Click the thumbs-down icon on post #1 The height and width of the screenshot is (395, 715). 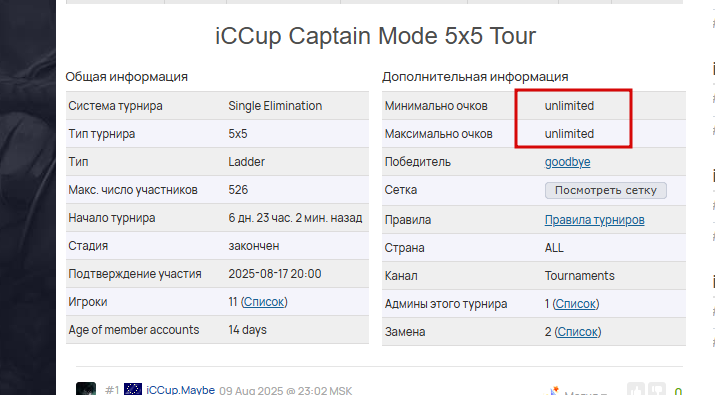click(x=657, y=389)
